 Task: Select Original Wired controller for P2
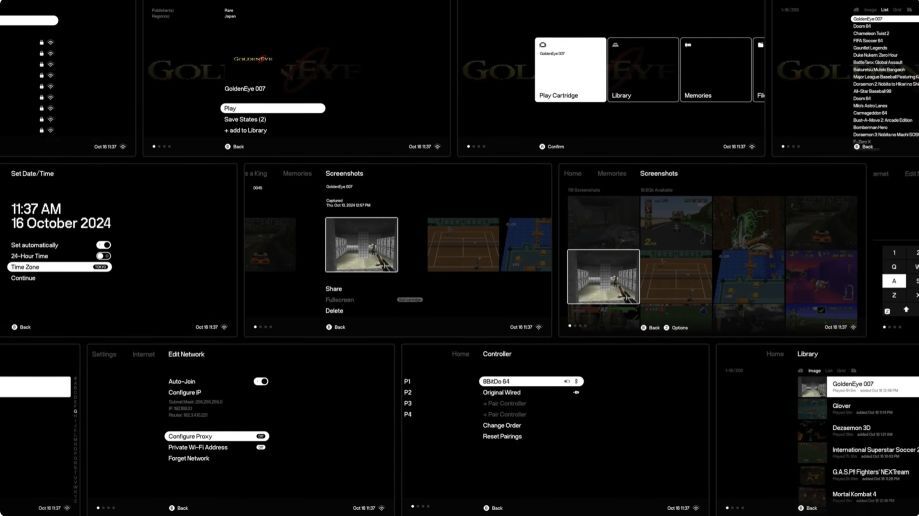click(502, 393)
